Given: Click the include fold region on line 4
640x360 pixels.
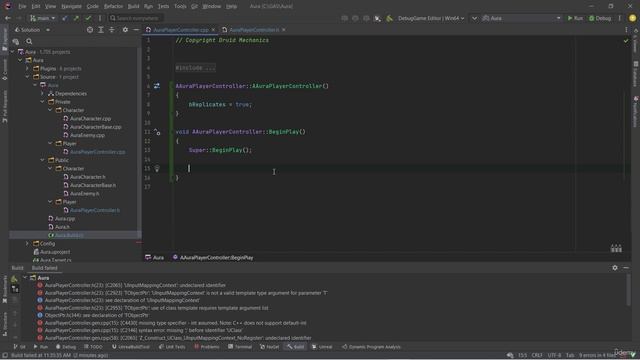Looking at the screenshot, I should (195, 68).
